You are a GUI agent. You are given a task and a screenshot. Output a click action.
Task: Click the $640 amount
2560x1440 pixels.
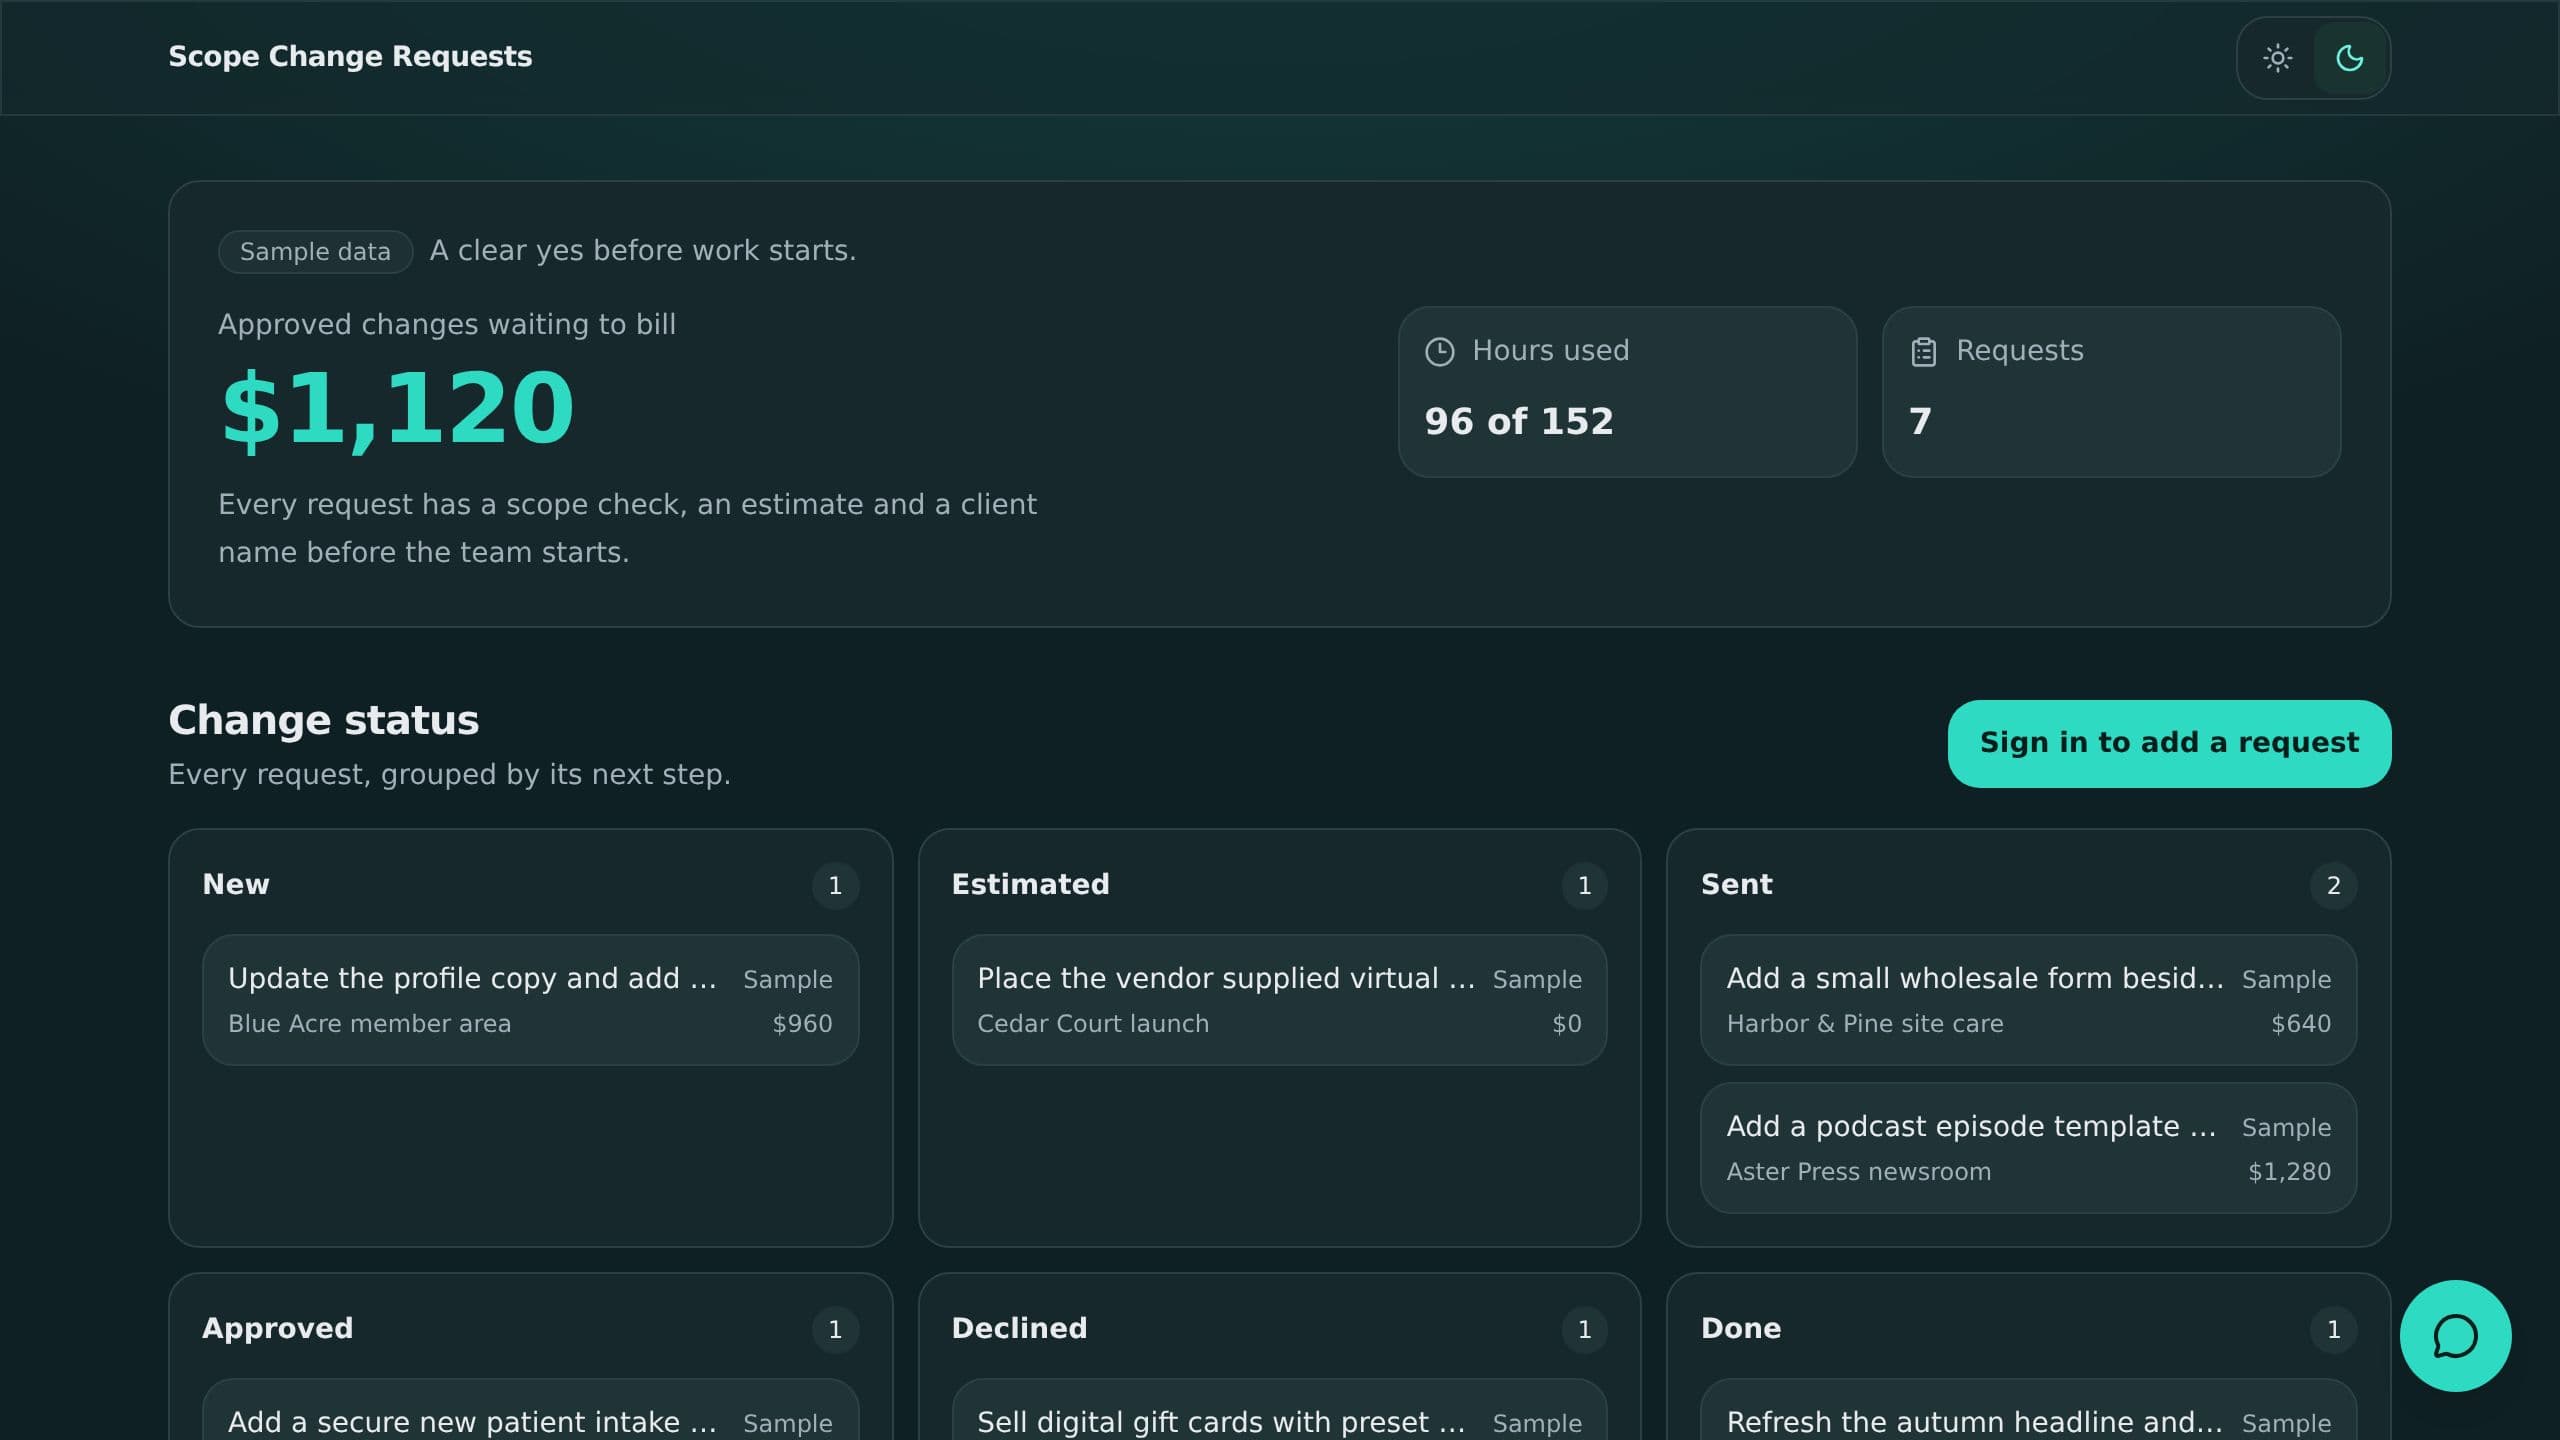(2300, 1024)
